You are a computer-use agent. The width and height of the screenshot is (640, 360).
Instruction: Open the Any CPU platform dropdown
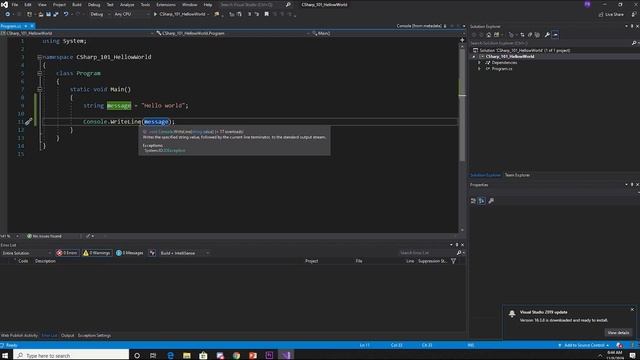131,14
